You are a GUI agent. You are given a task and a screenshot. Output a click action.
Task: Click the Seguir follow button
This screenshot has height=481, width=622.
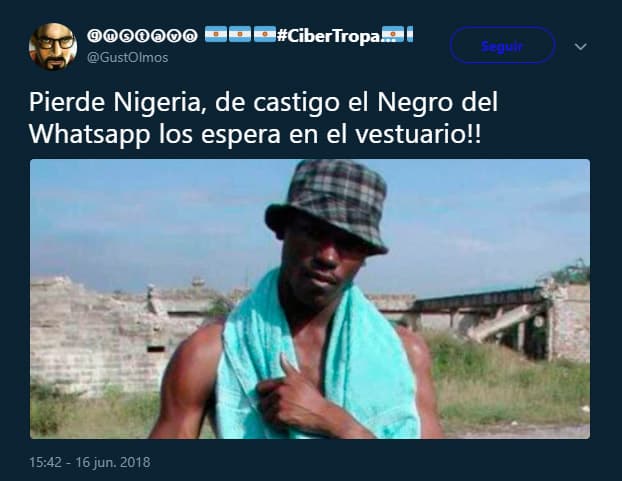502,46
